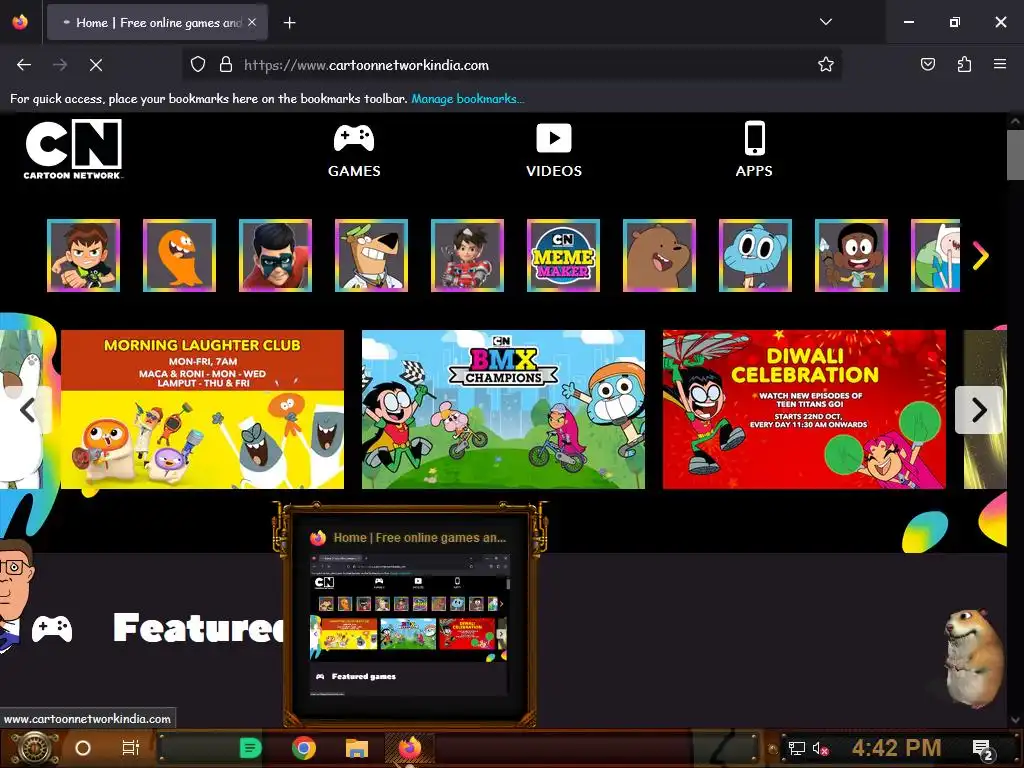Click the Firefox taskbar icon
Viewport: 1024px width, 768px height.
pyautogui.click(x=409, y=748)
